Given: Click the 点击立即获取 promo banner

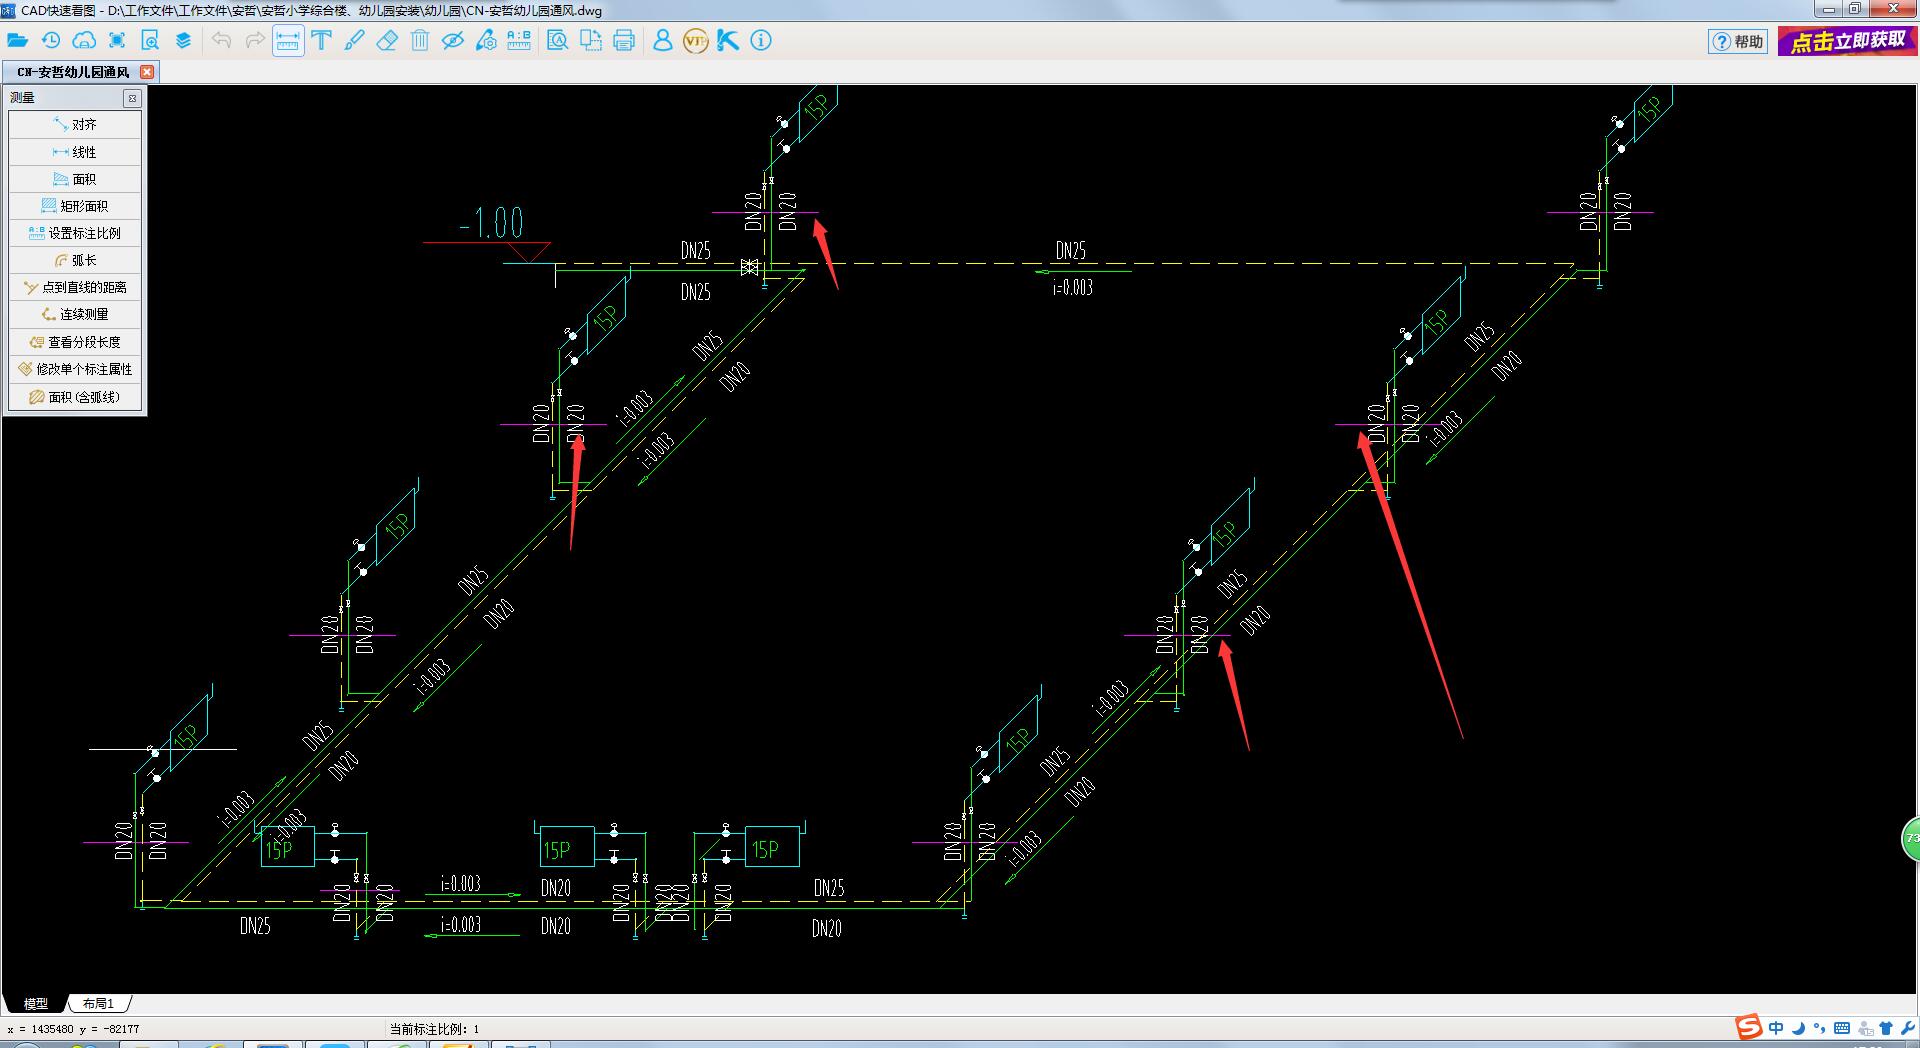Looking at the screenshot, I should [x=1847, y=41].
